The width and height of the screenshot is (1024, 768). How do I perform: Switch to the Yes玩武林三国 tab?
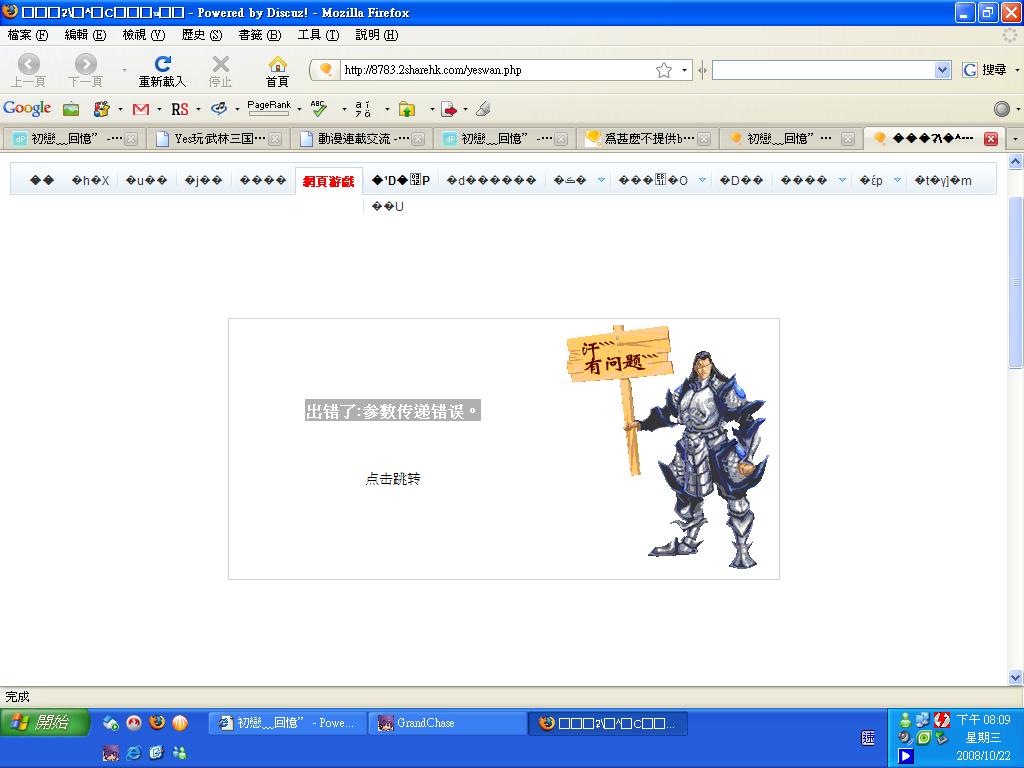click(x=218, y=138)
